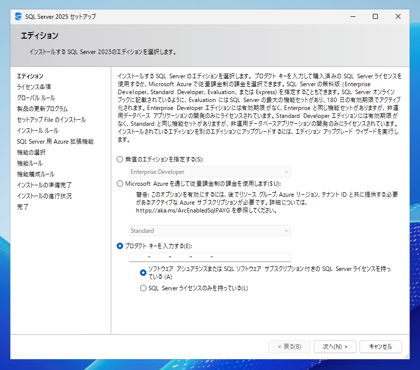Select the SQL Server 用 Azure 拡張機能 step
This screenshot has width=420, height=370.
(x=55, y=141)
